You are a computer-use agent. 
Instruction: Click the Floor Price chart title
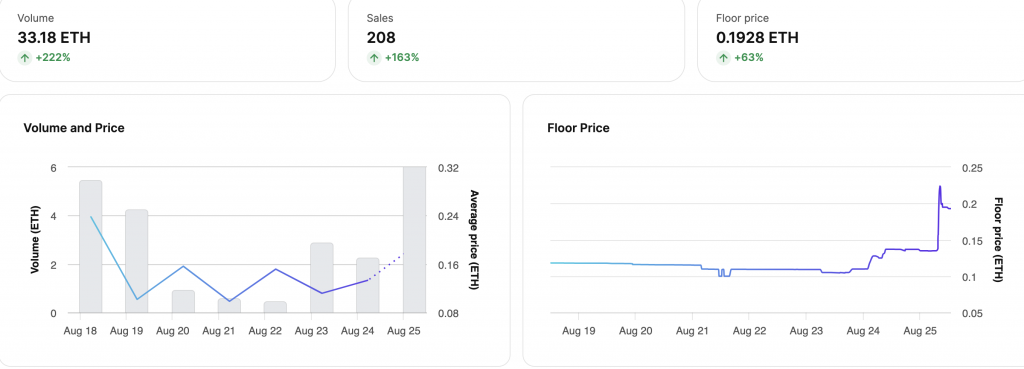point(578,128)
